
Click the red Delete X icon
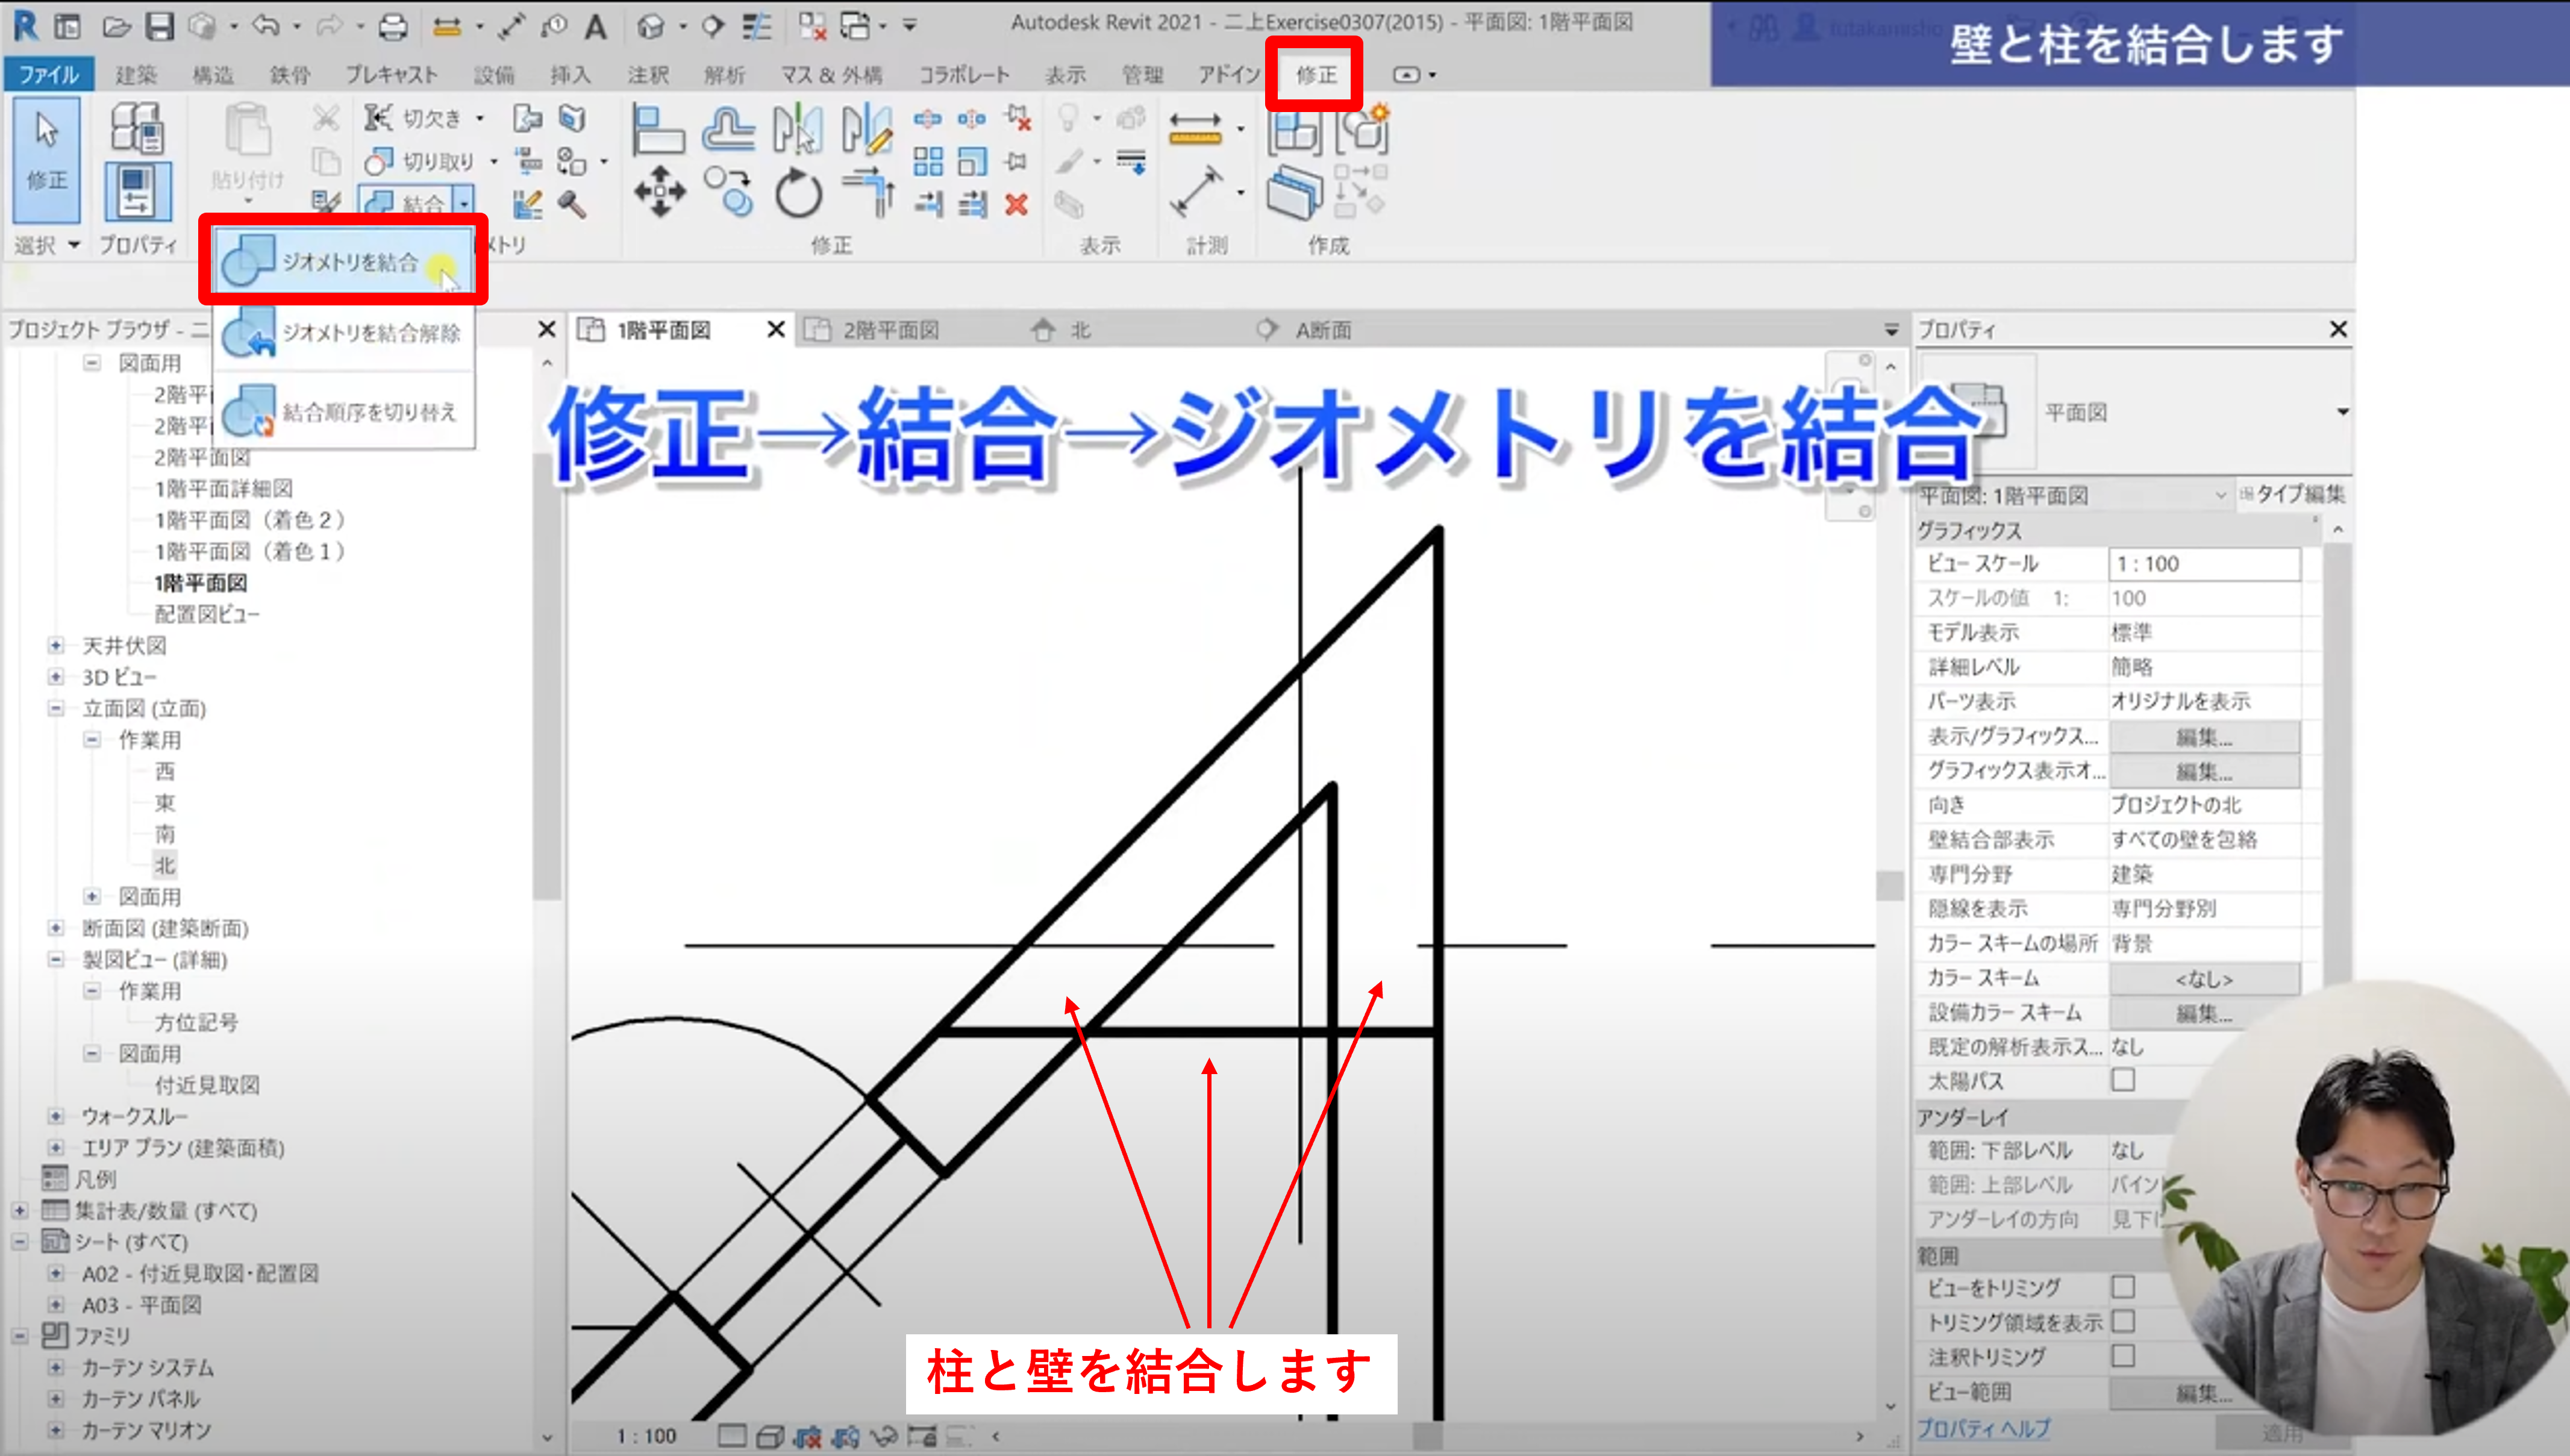(1016, 205)
